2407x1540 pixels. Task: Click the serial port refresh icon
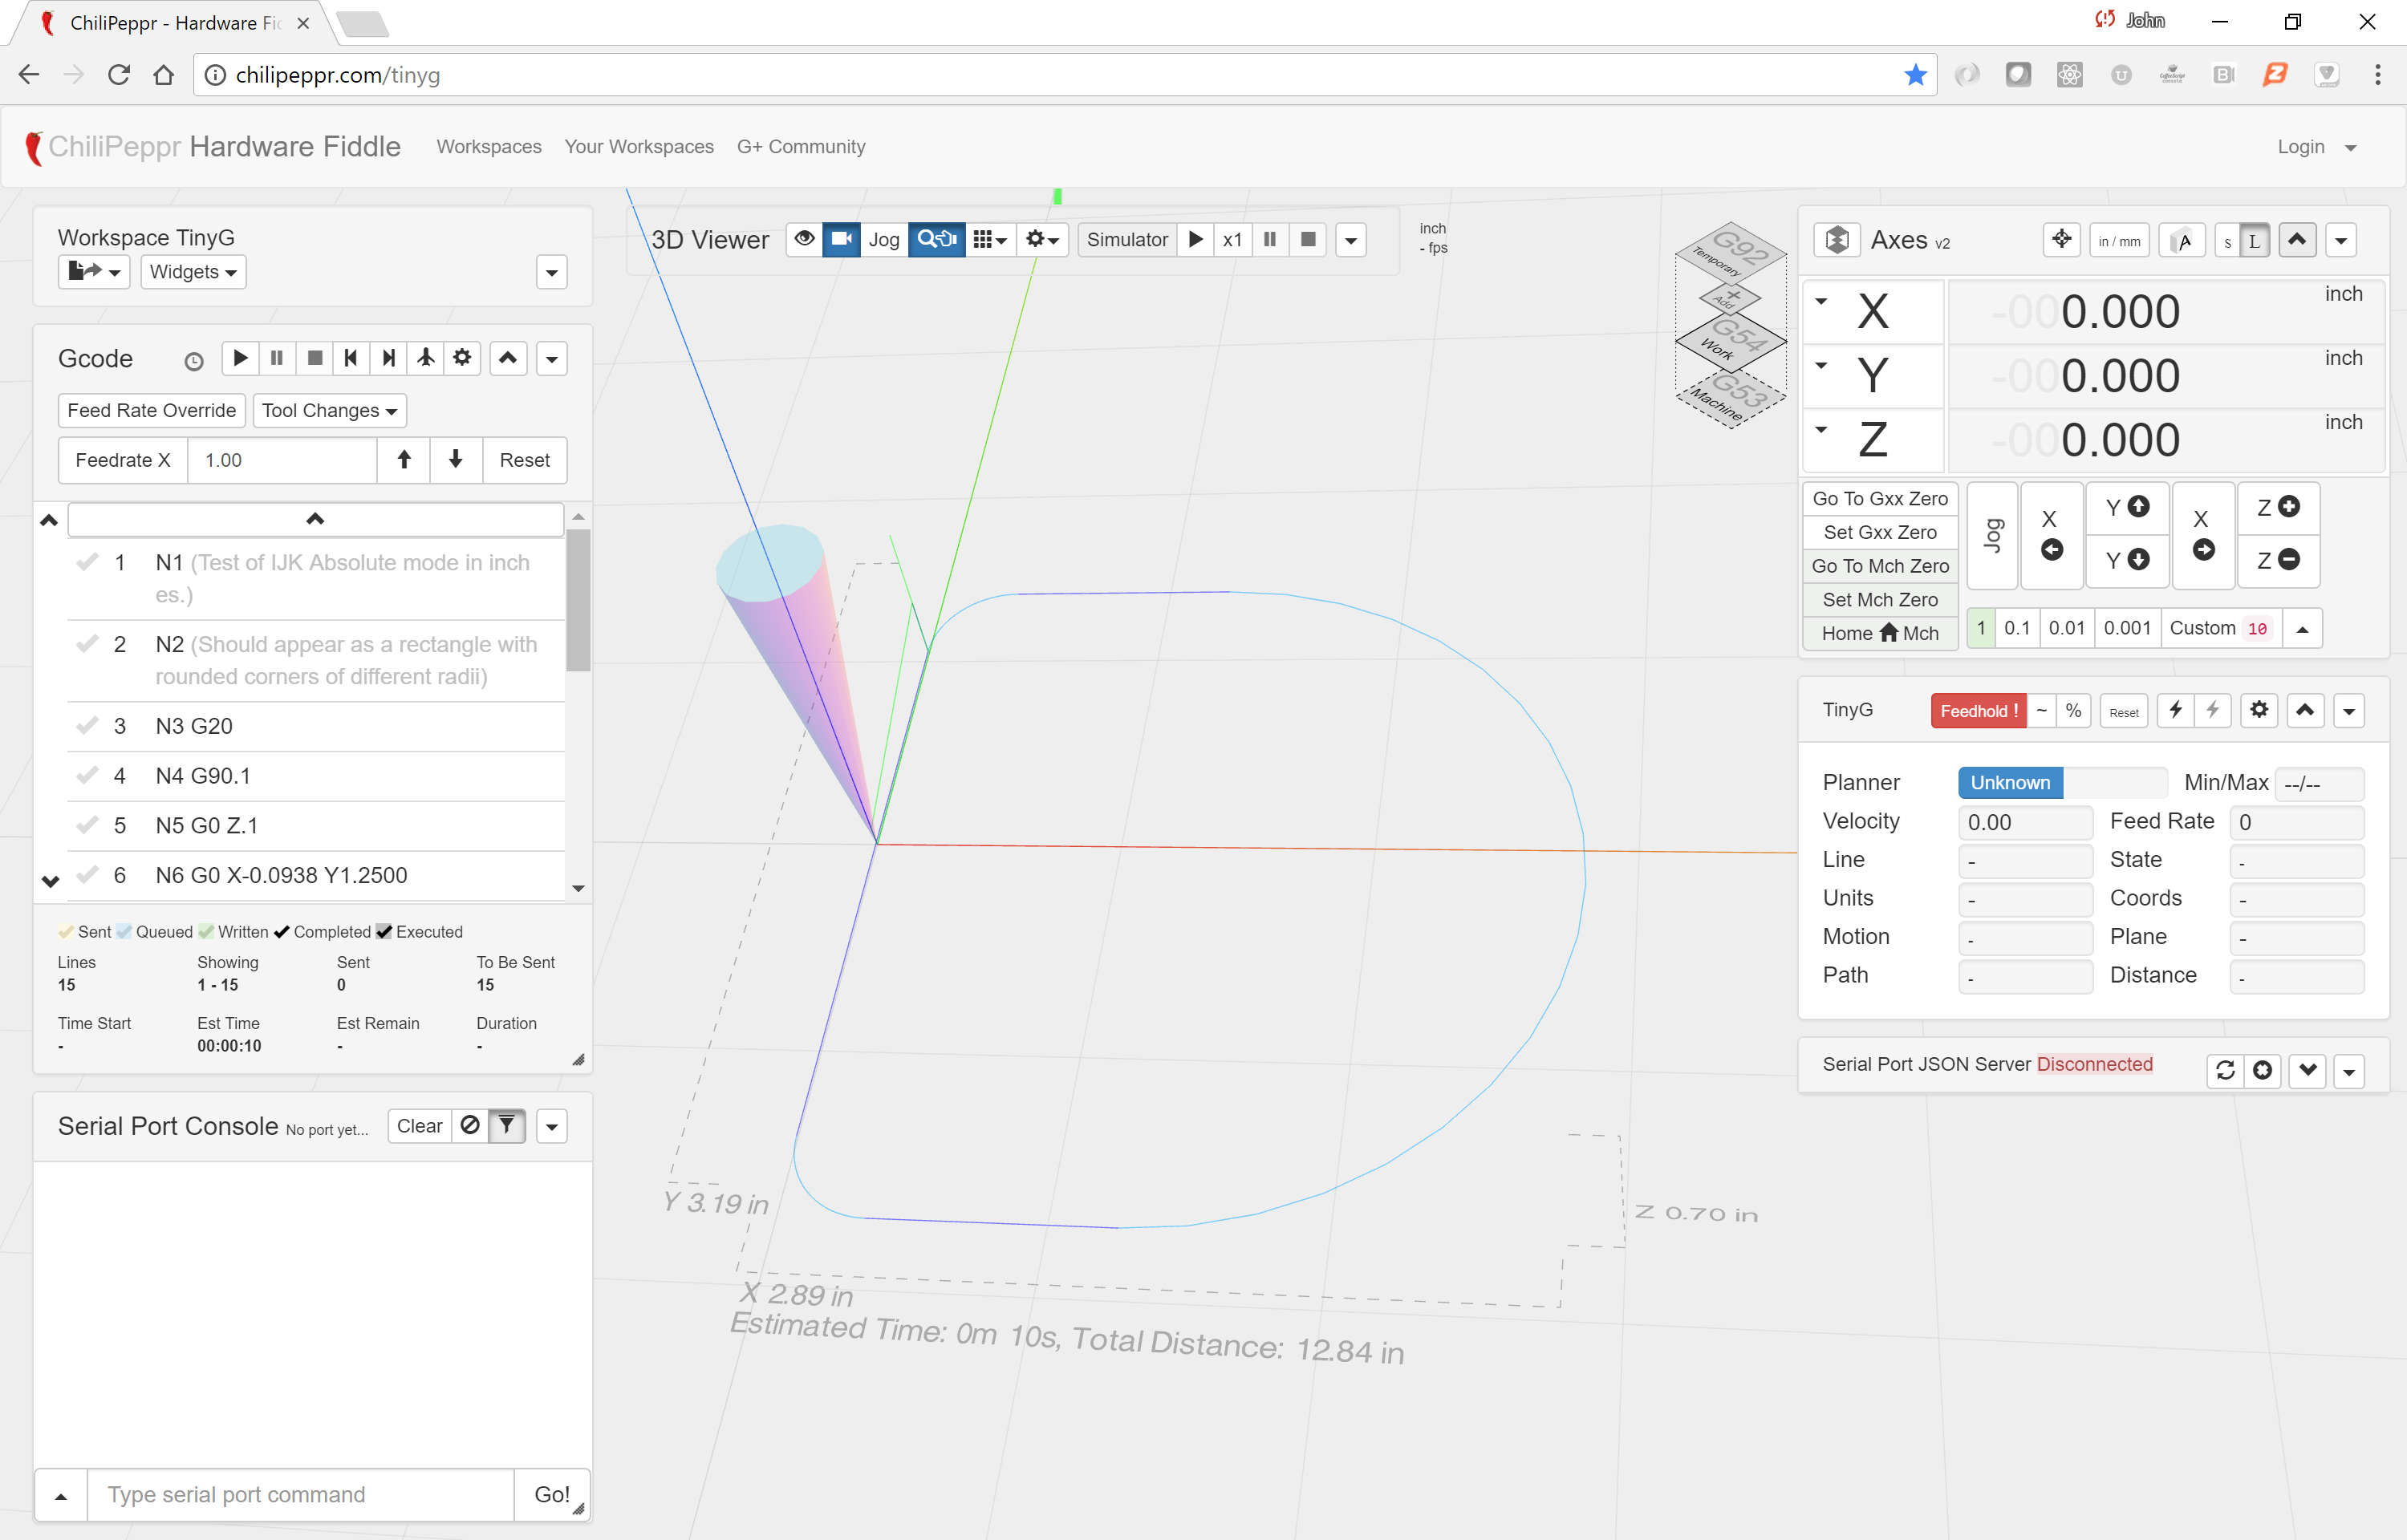(x=2225, y=1070)
